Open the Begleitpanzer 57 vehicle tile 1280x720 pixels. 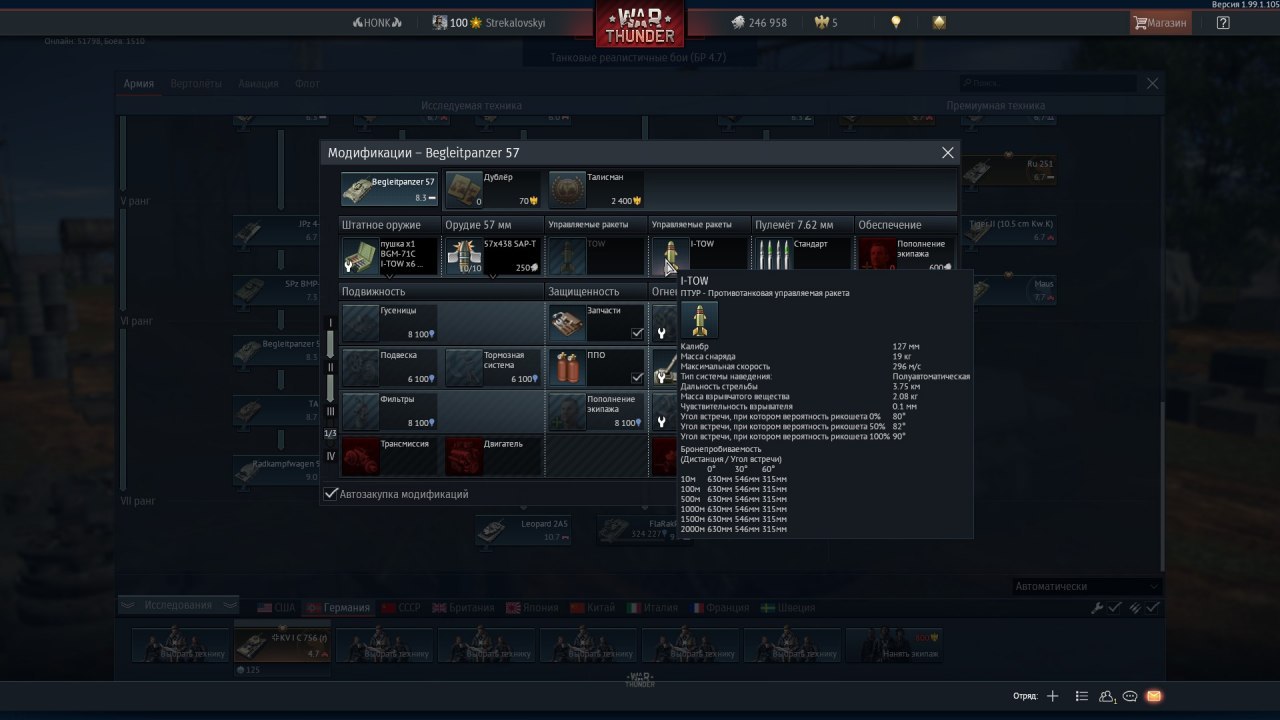pyautogui.click(x=389, y=189)
